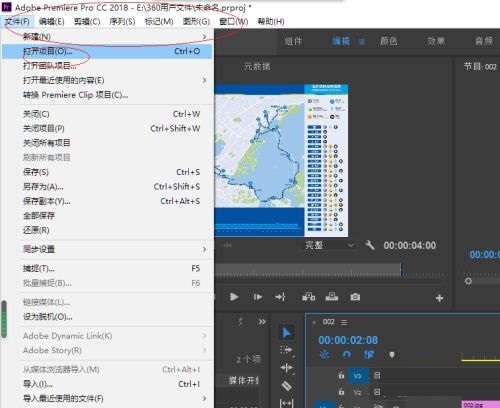Open the 编辑(E) menu in the menu bar

(x=51, y=22)
